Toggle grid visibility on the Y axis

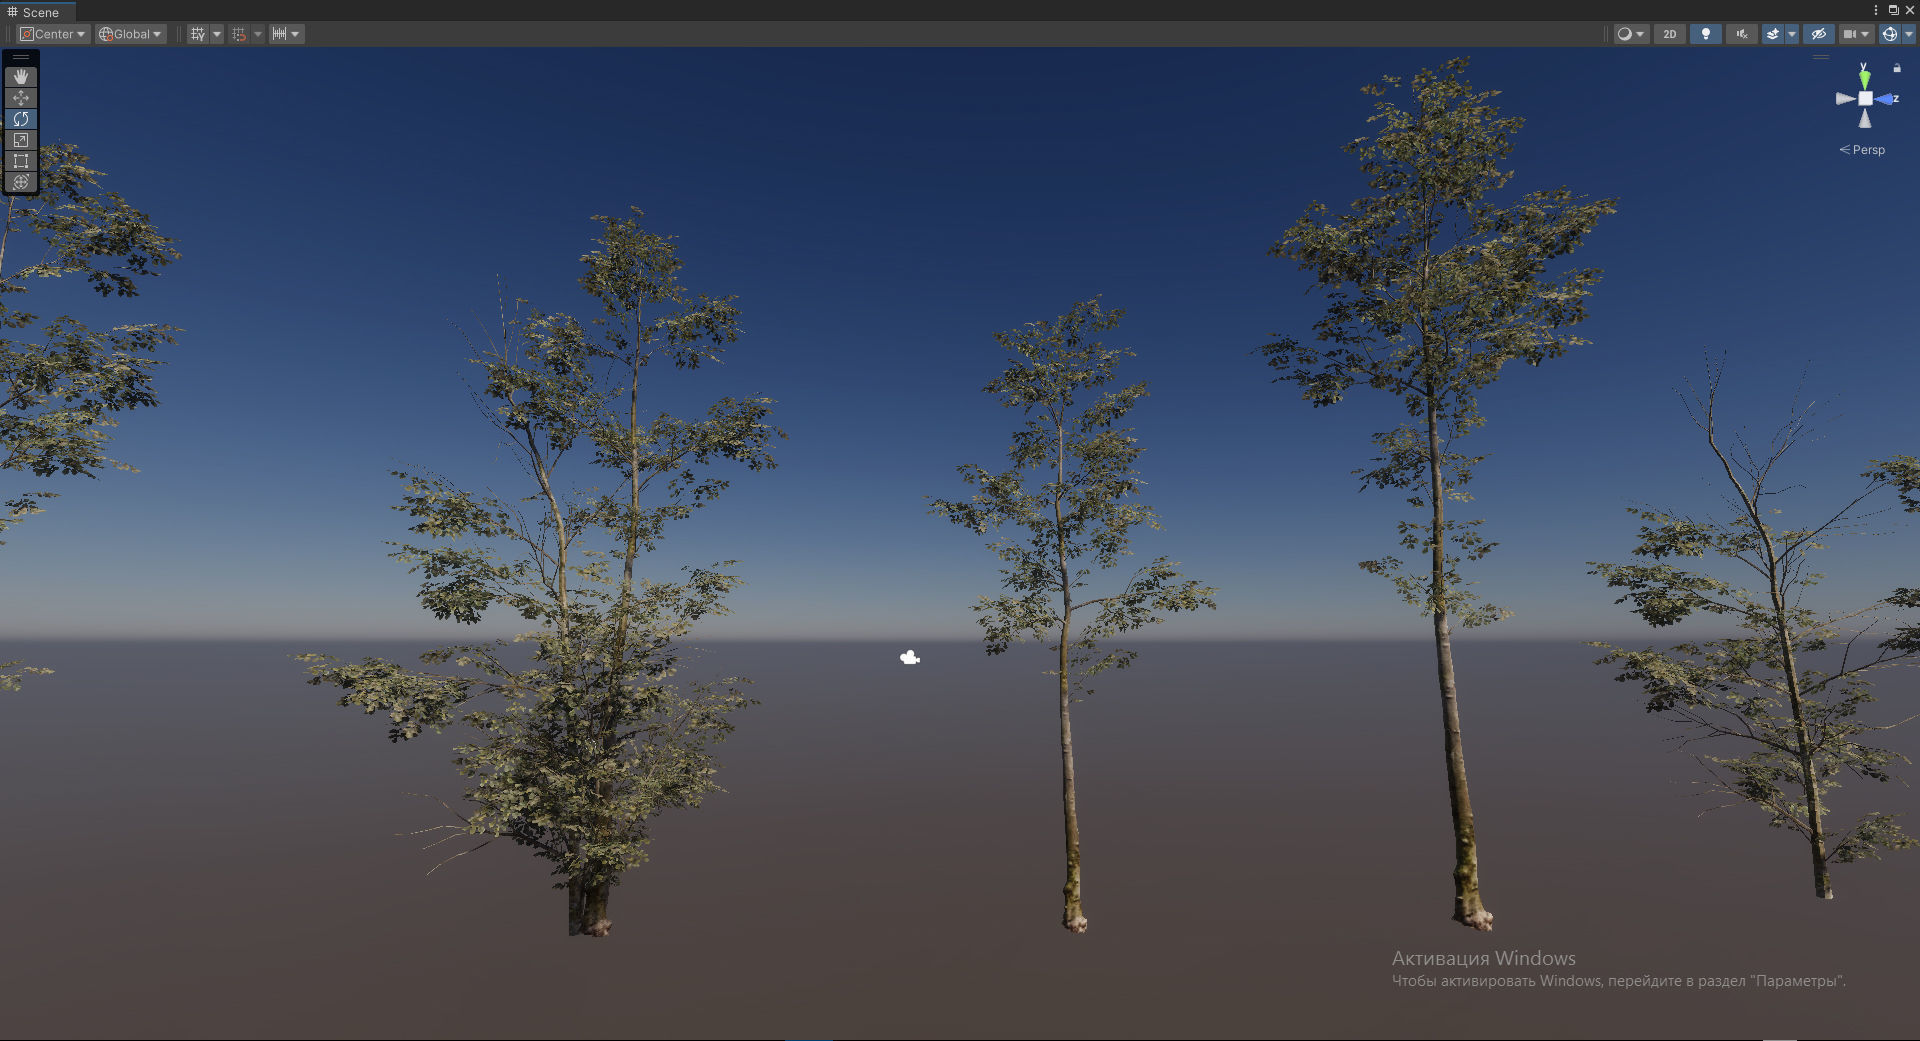point(198,34)
